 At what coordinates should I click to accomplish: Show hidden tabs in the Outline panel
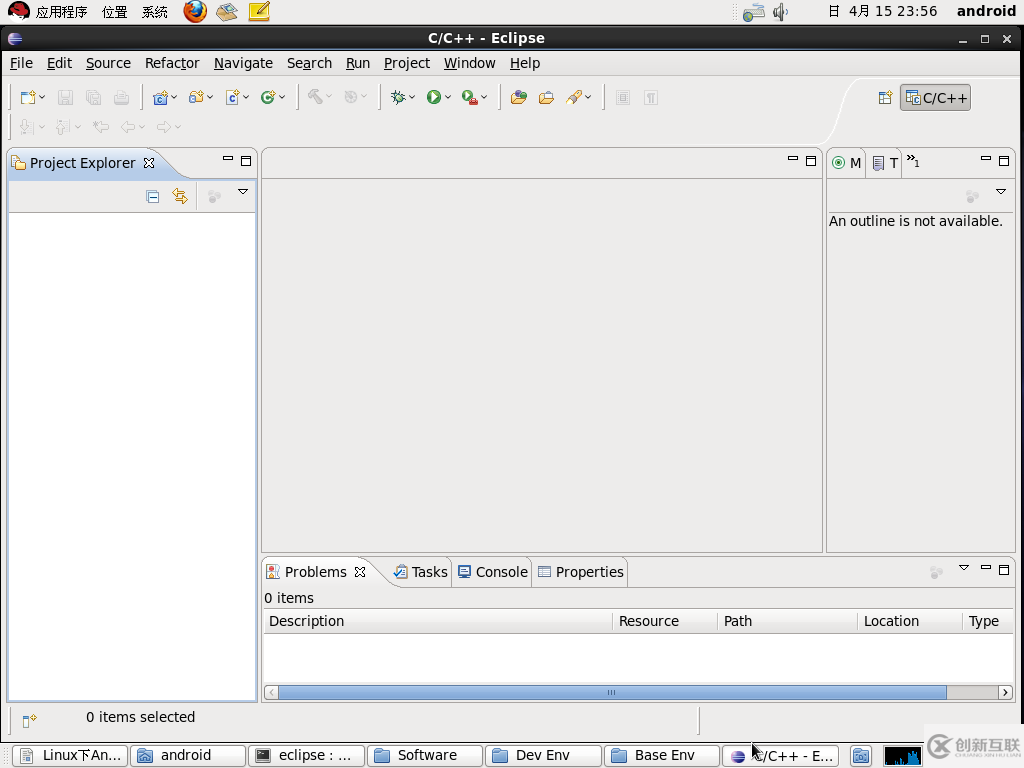point(913,161)
